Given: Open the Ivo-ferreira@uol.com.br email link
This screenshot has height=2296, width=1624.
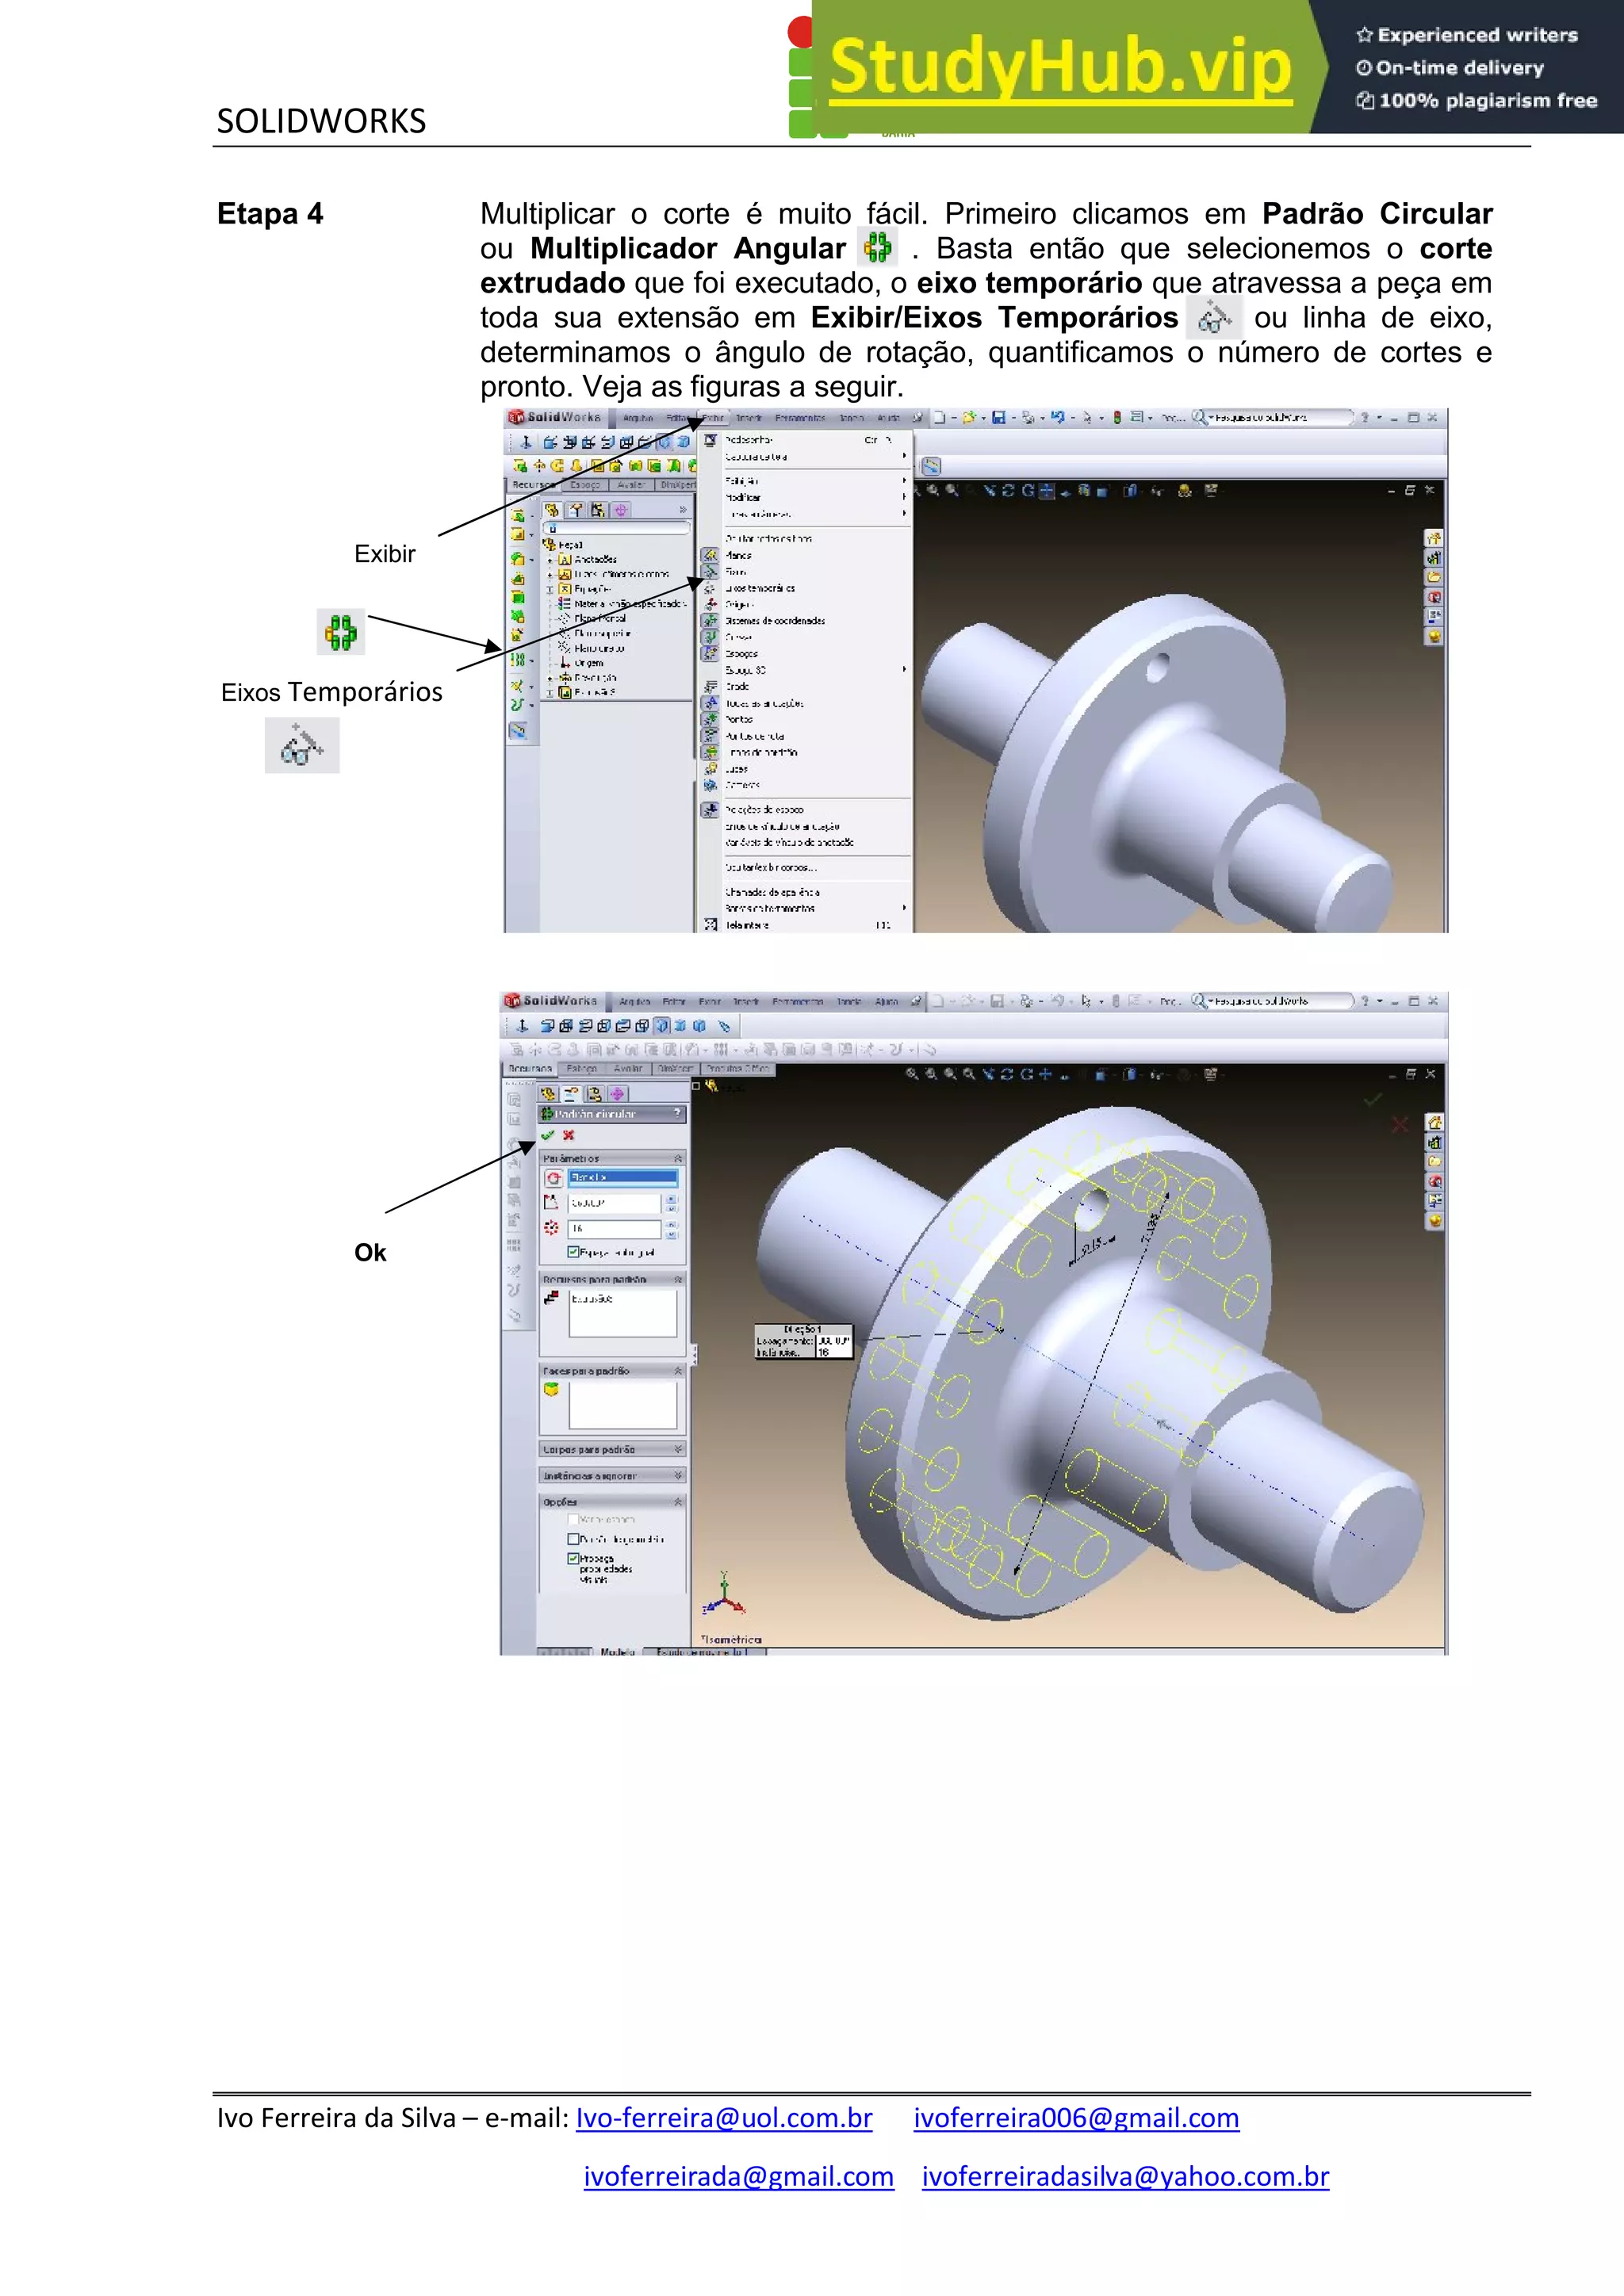Looking at the screenshot, I should click(724, 2117).
